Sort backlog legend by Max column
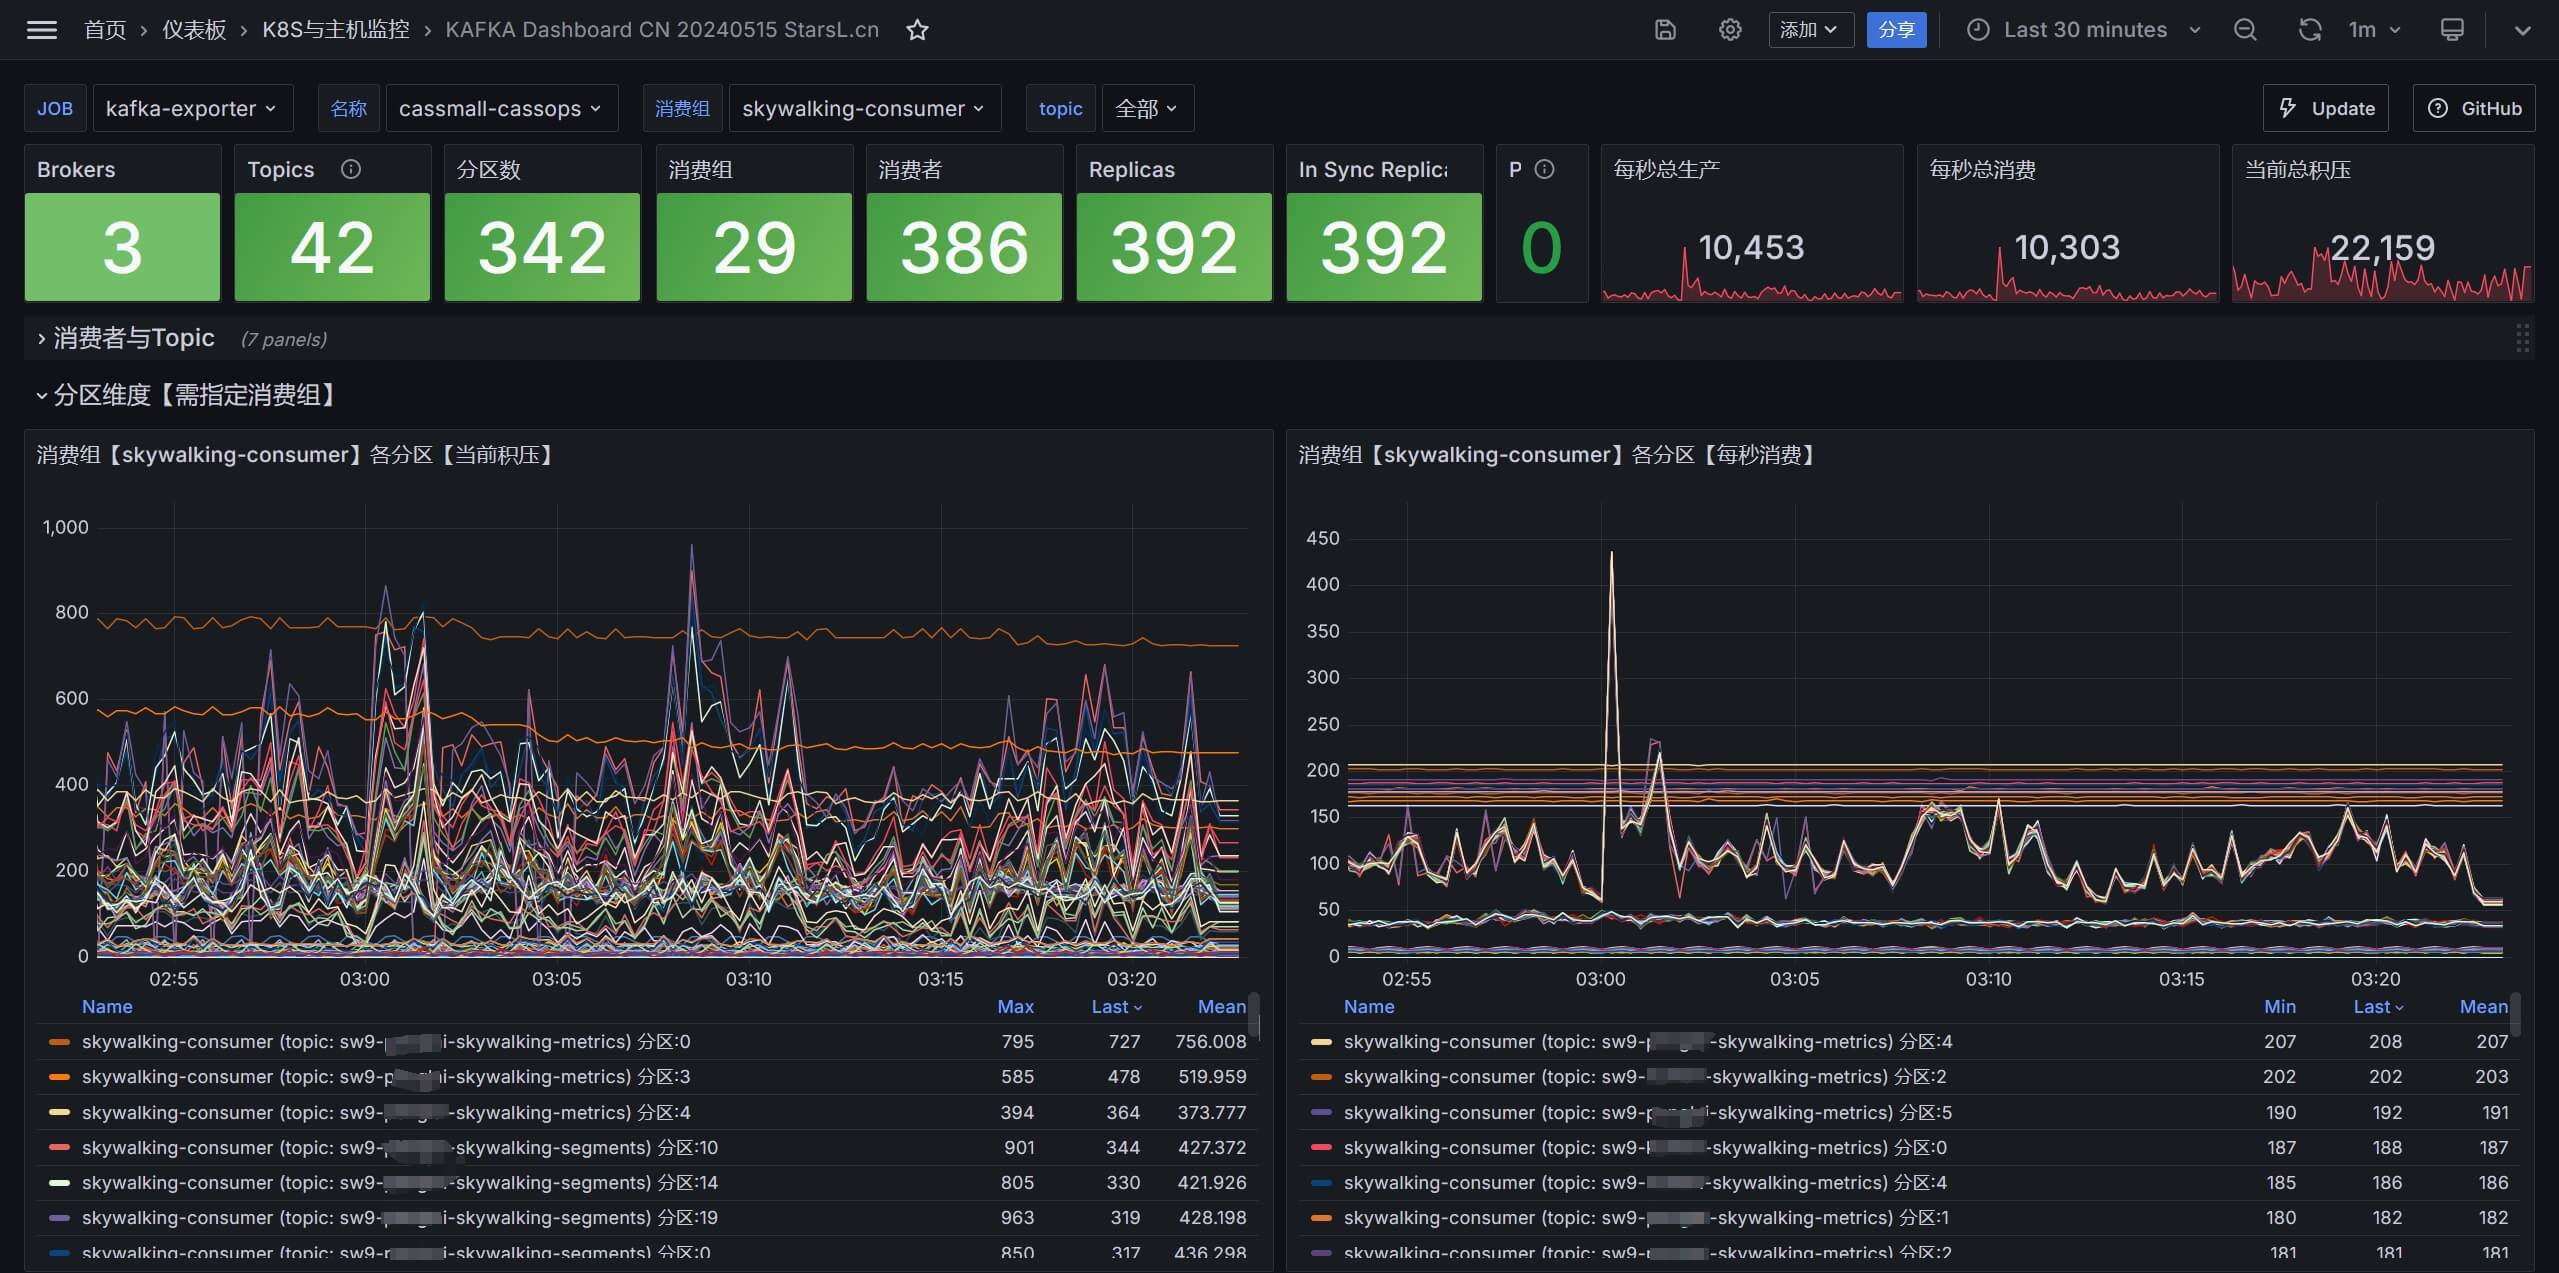 point(1015,1007)
